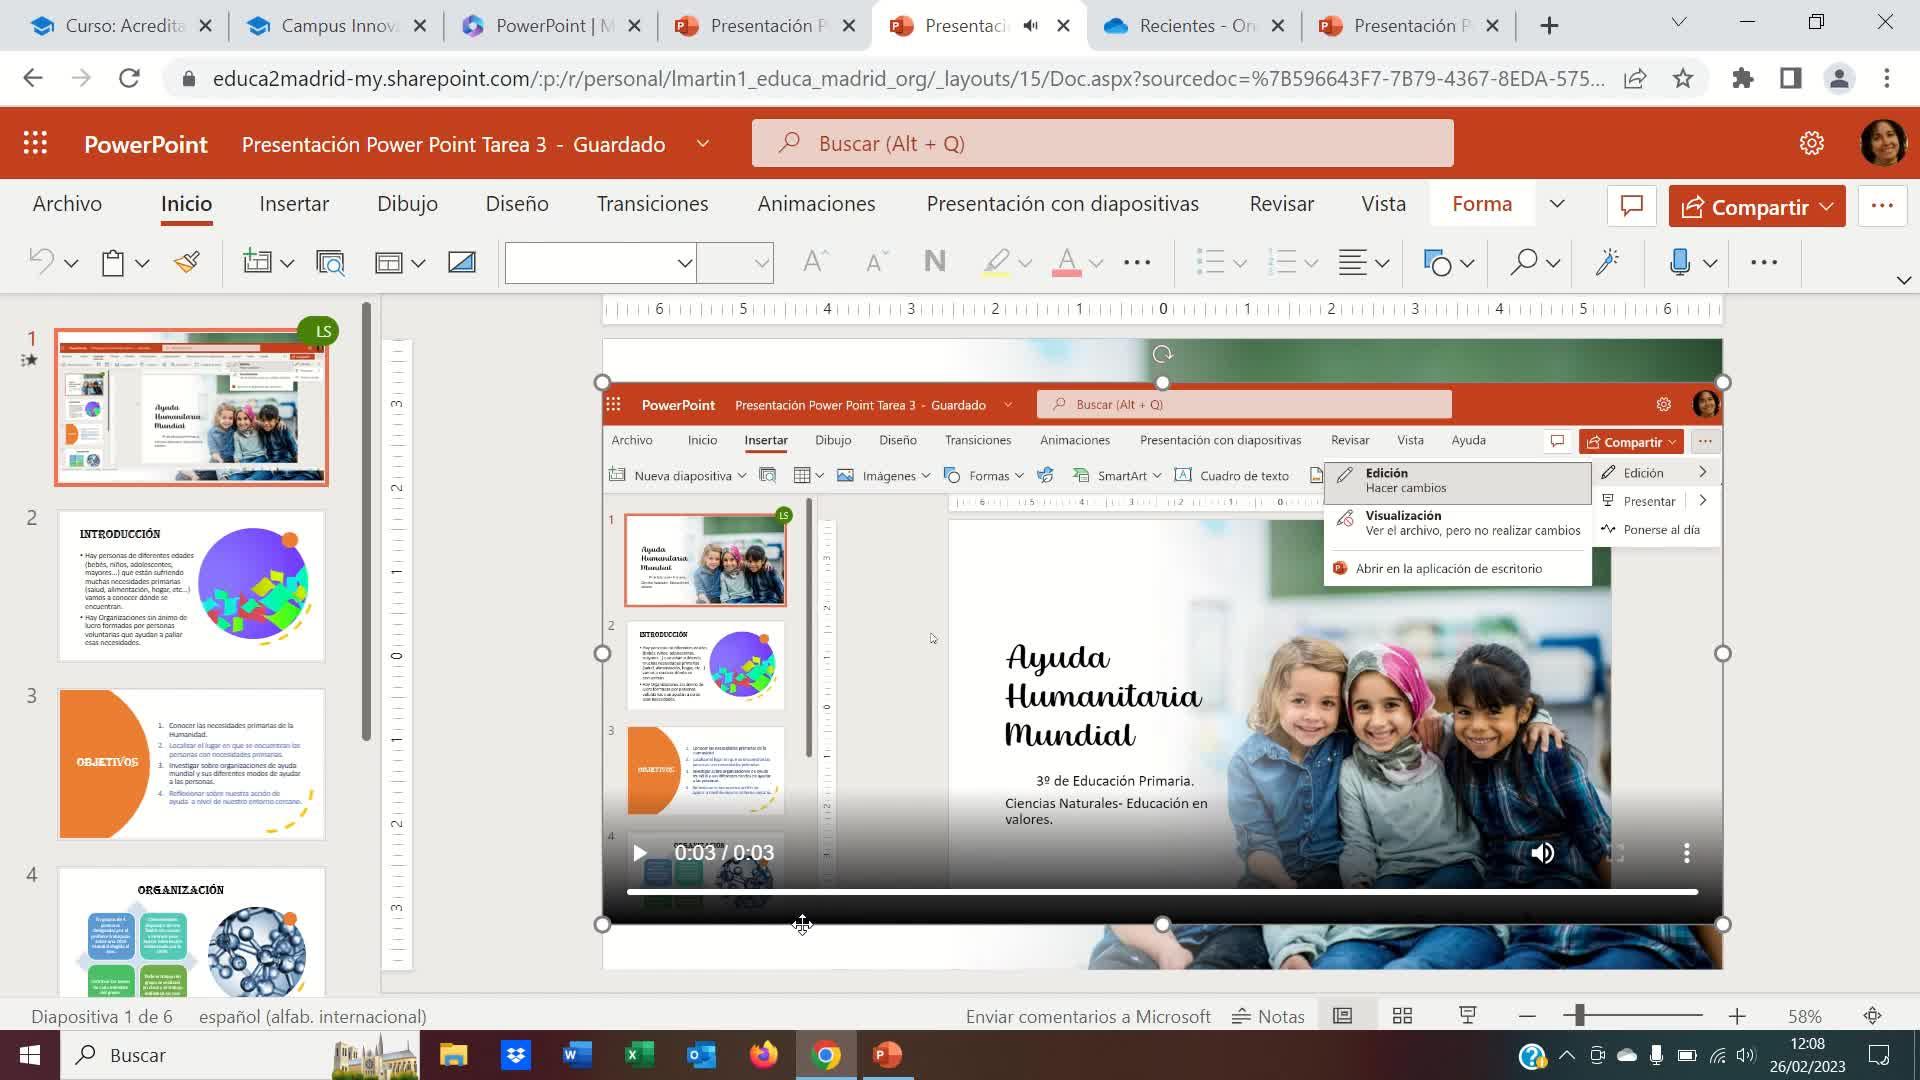This screenshot has width=1920, height=1080.
Task: Open the Compartir dropdown arrow
Action: (1827, 206)
